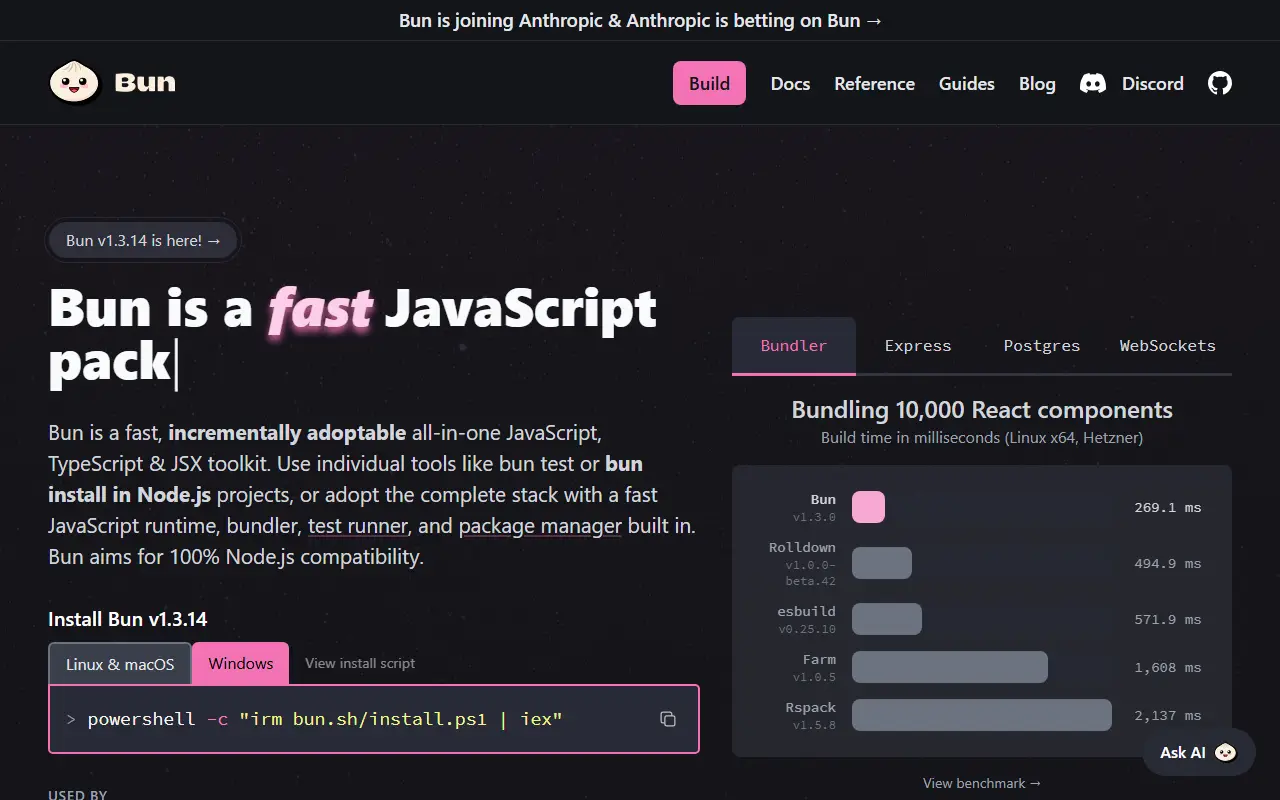1280x800 pixels.
Task: Click the 494.9 ms value
Action: point(1168,564)
